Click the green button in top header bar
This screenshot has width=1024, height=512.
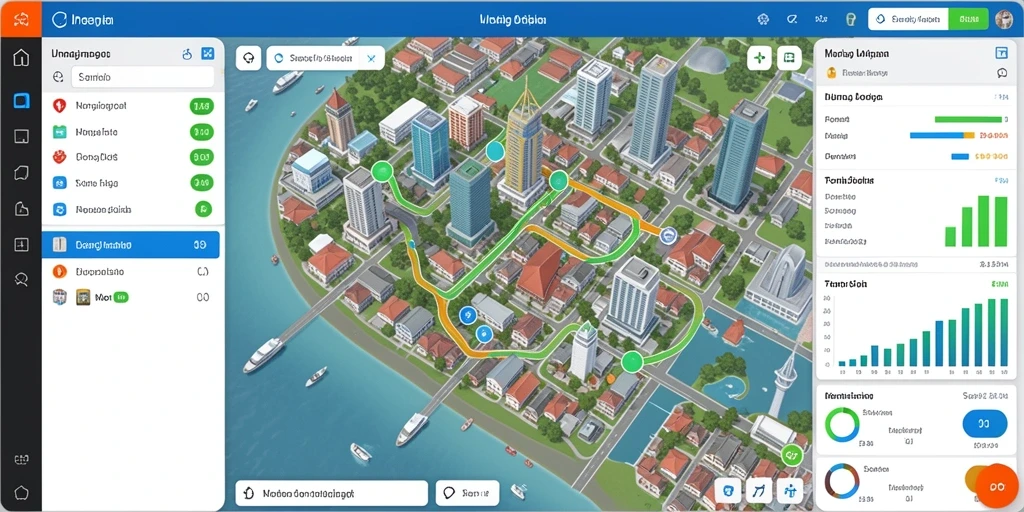click(x=968, y=20)
